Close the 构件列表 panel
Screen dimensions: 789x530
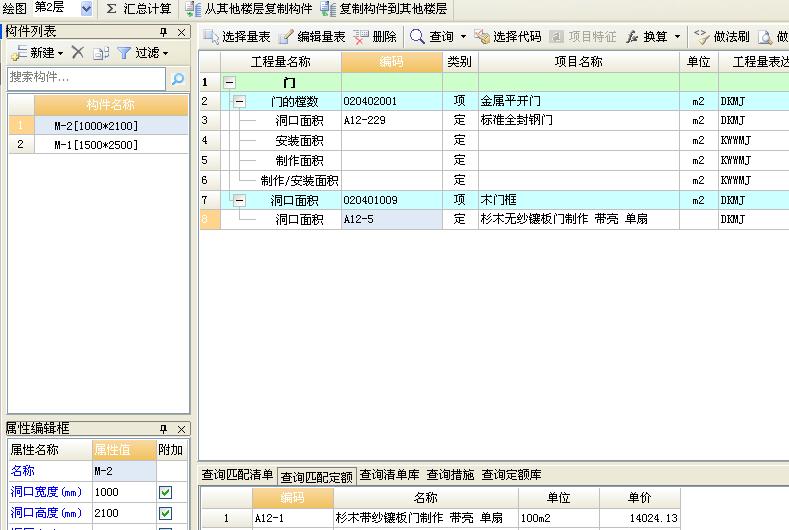pyautogui.click(x=182, y=32)
